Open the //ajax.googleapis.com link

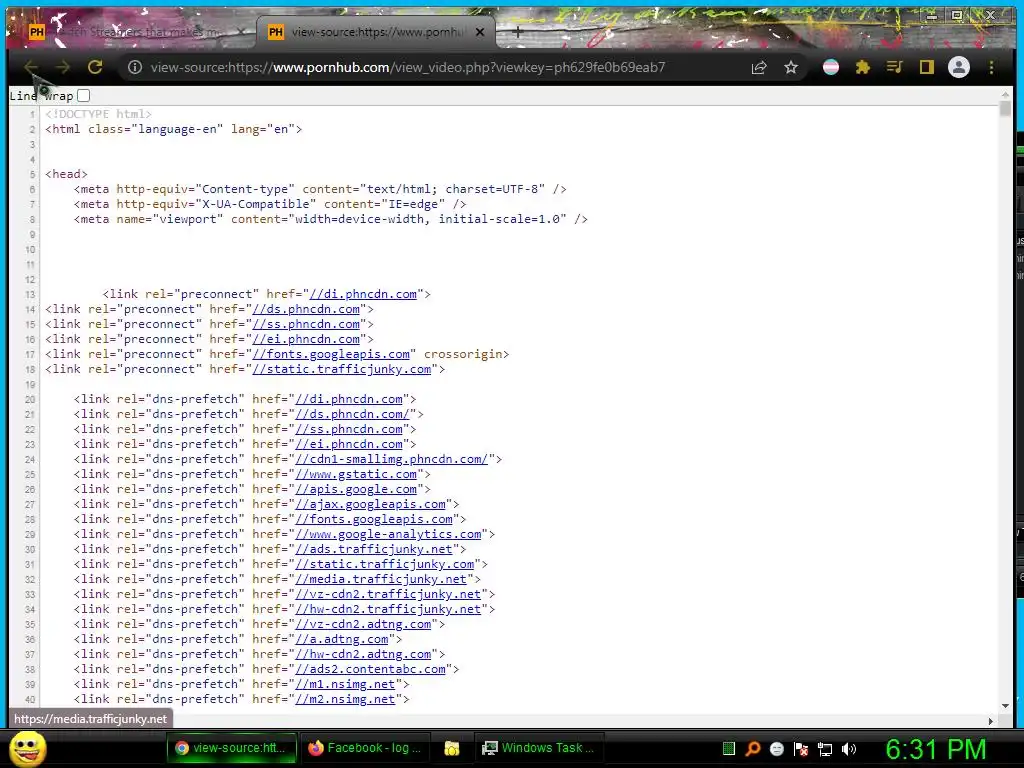tap(370, 504)
